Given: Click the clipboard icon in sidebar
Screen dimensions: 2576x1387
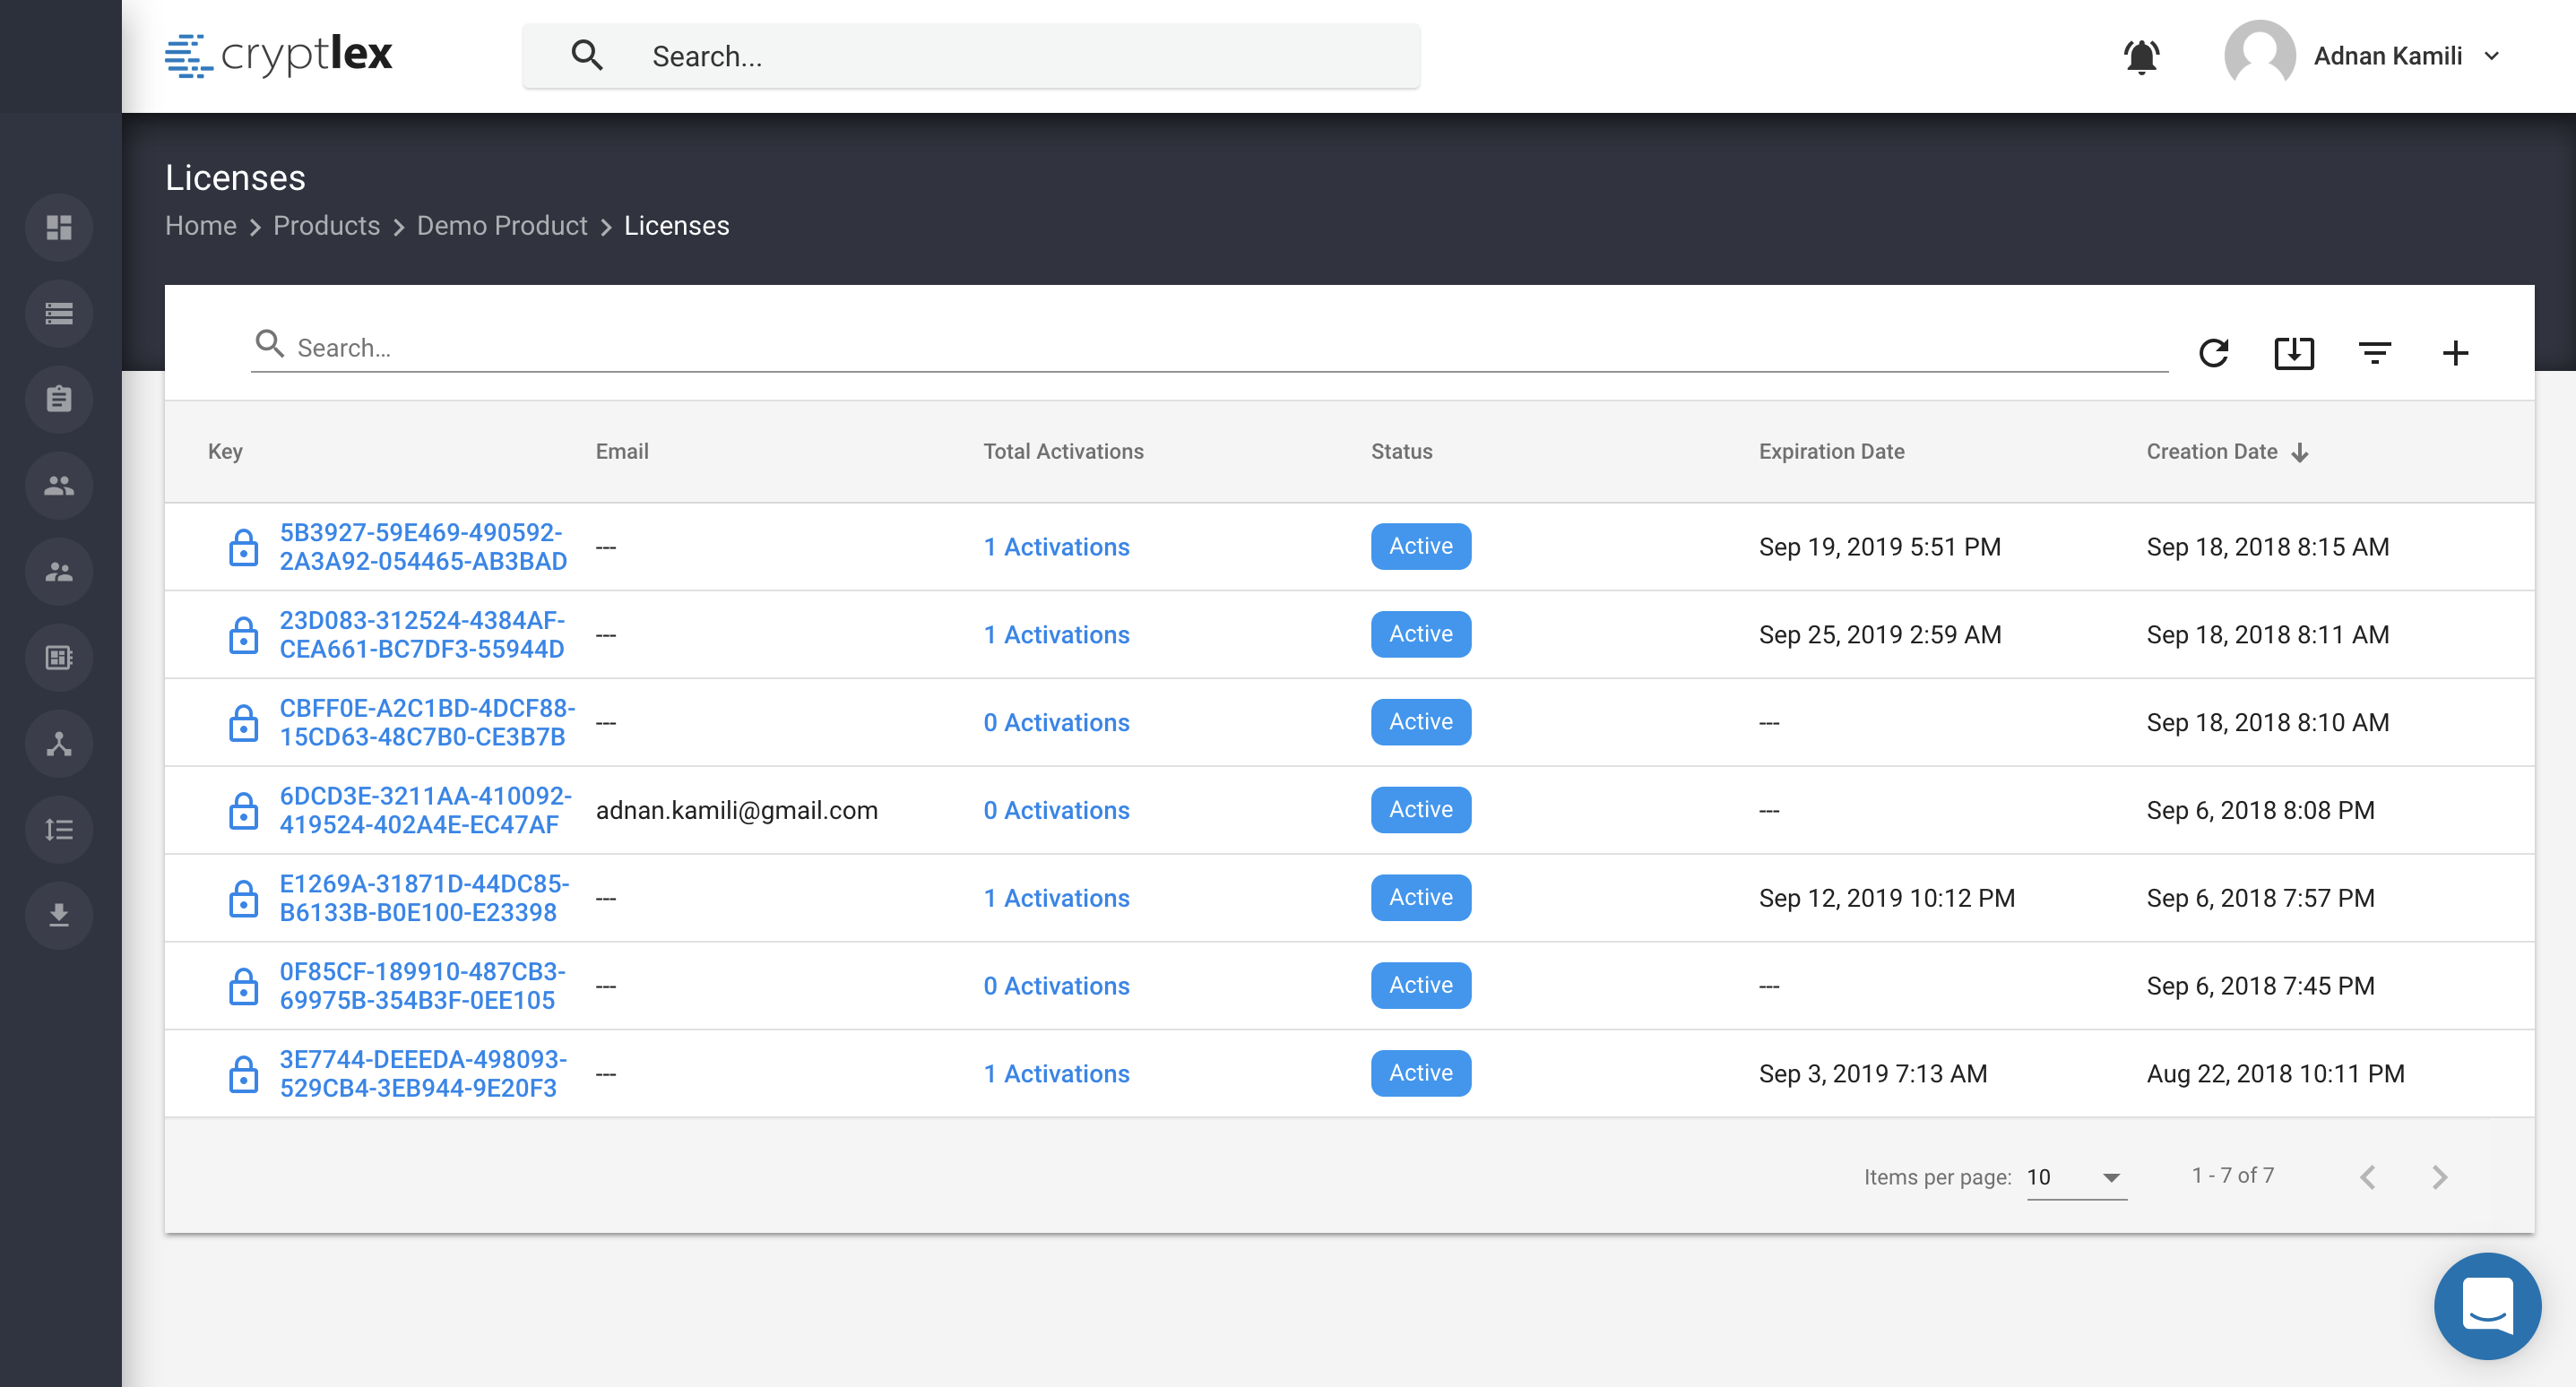Looking at the screenshot, I should point(59,399).
